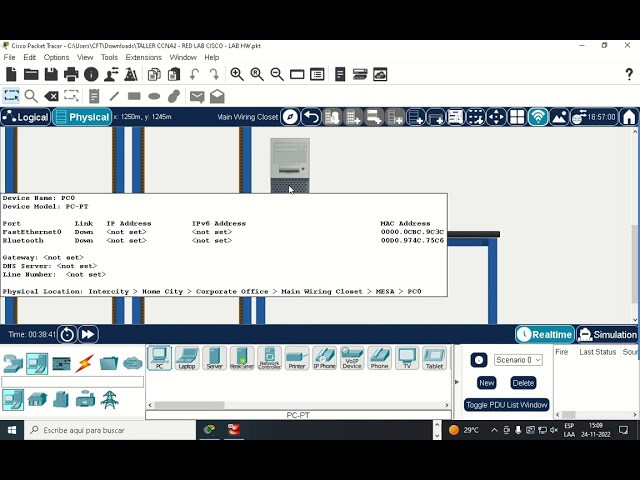Open the File menu
The width and height of the screenshot is (640, 480).
[9, 57]
